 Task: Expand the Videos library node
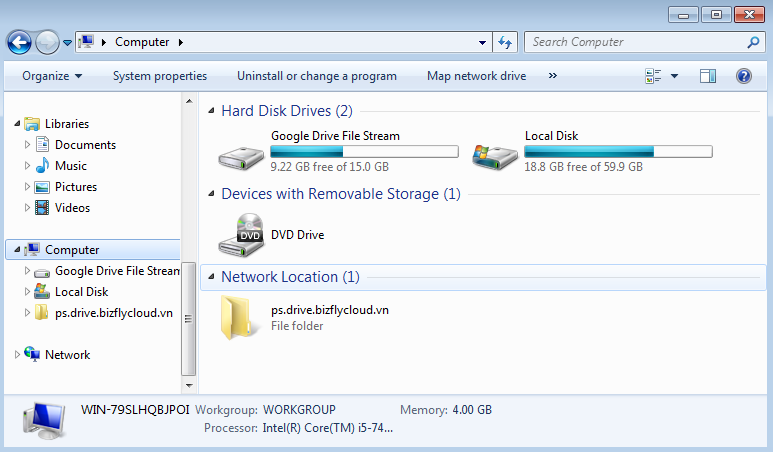click(28, 208)
